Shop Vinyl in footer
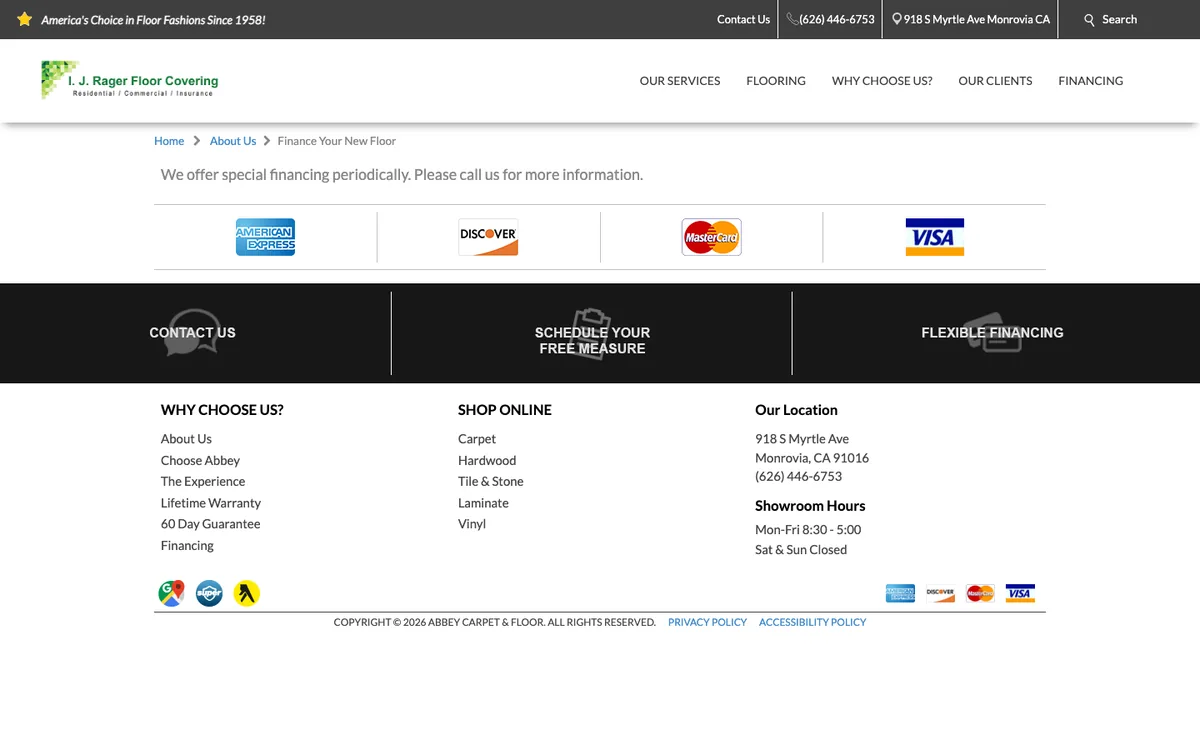Viewport: 1200px width, 750px height. [472, 524]
